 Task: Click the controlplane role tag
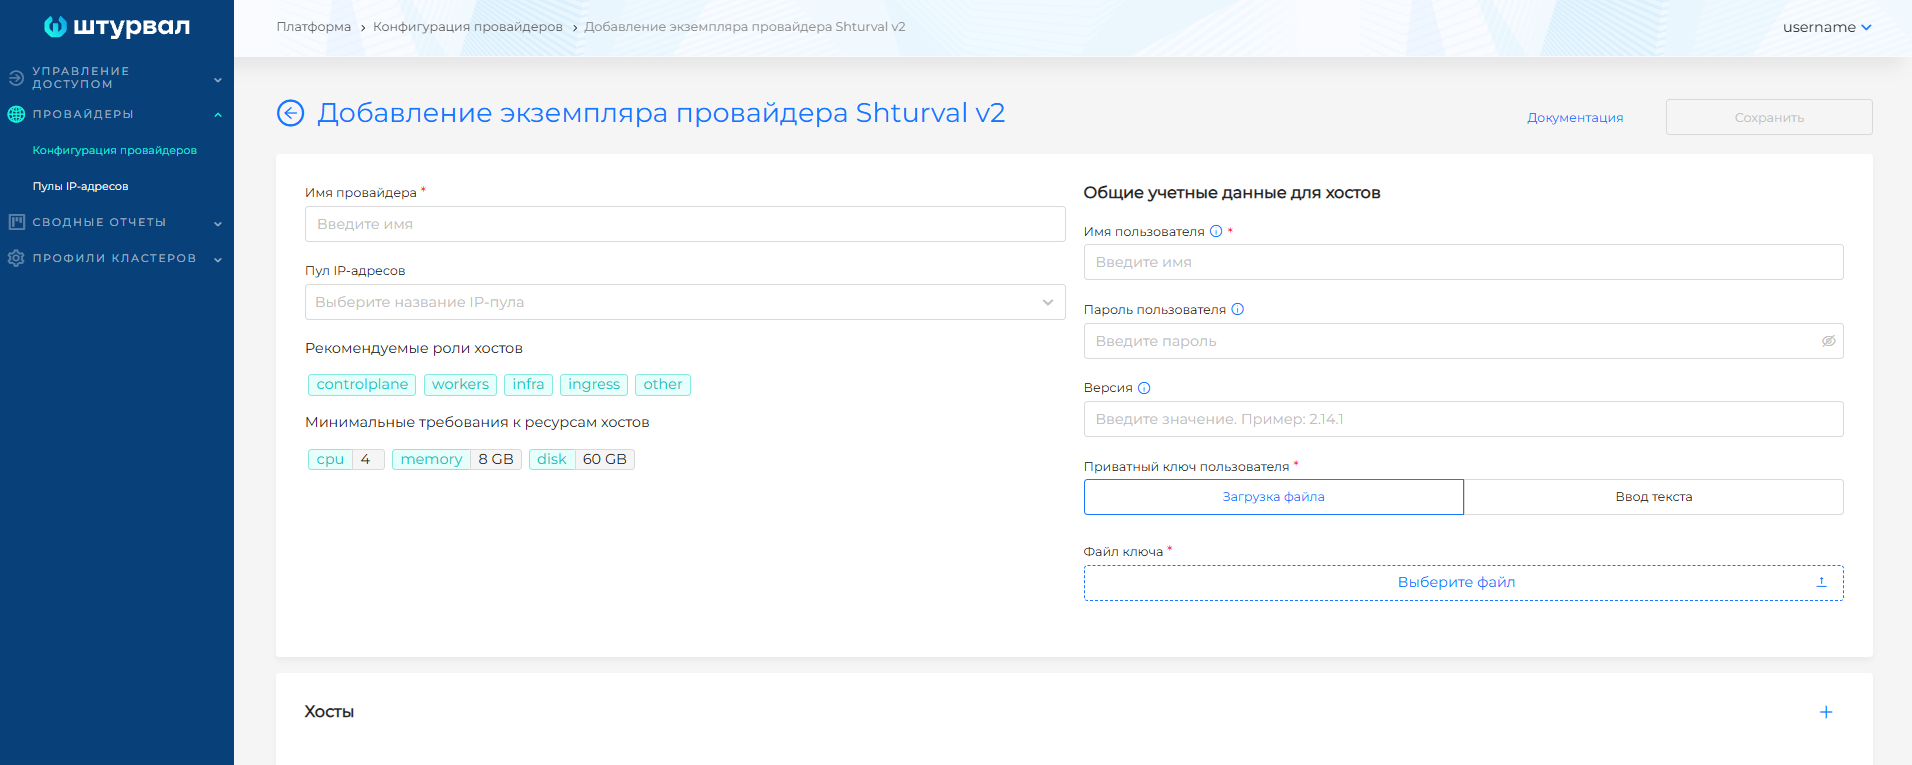pos(362,384)
